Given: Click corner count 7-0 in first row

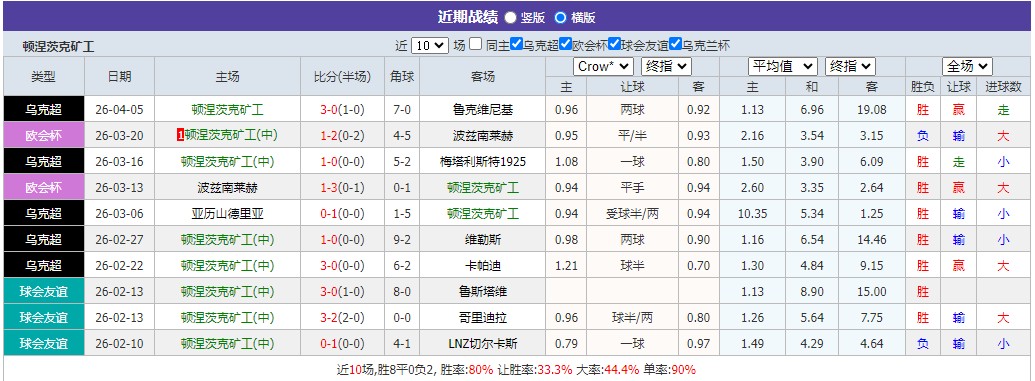Looking at the screenshot, I should [402, 110].
